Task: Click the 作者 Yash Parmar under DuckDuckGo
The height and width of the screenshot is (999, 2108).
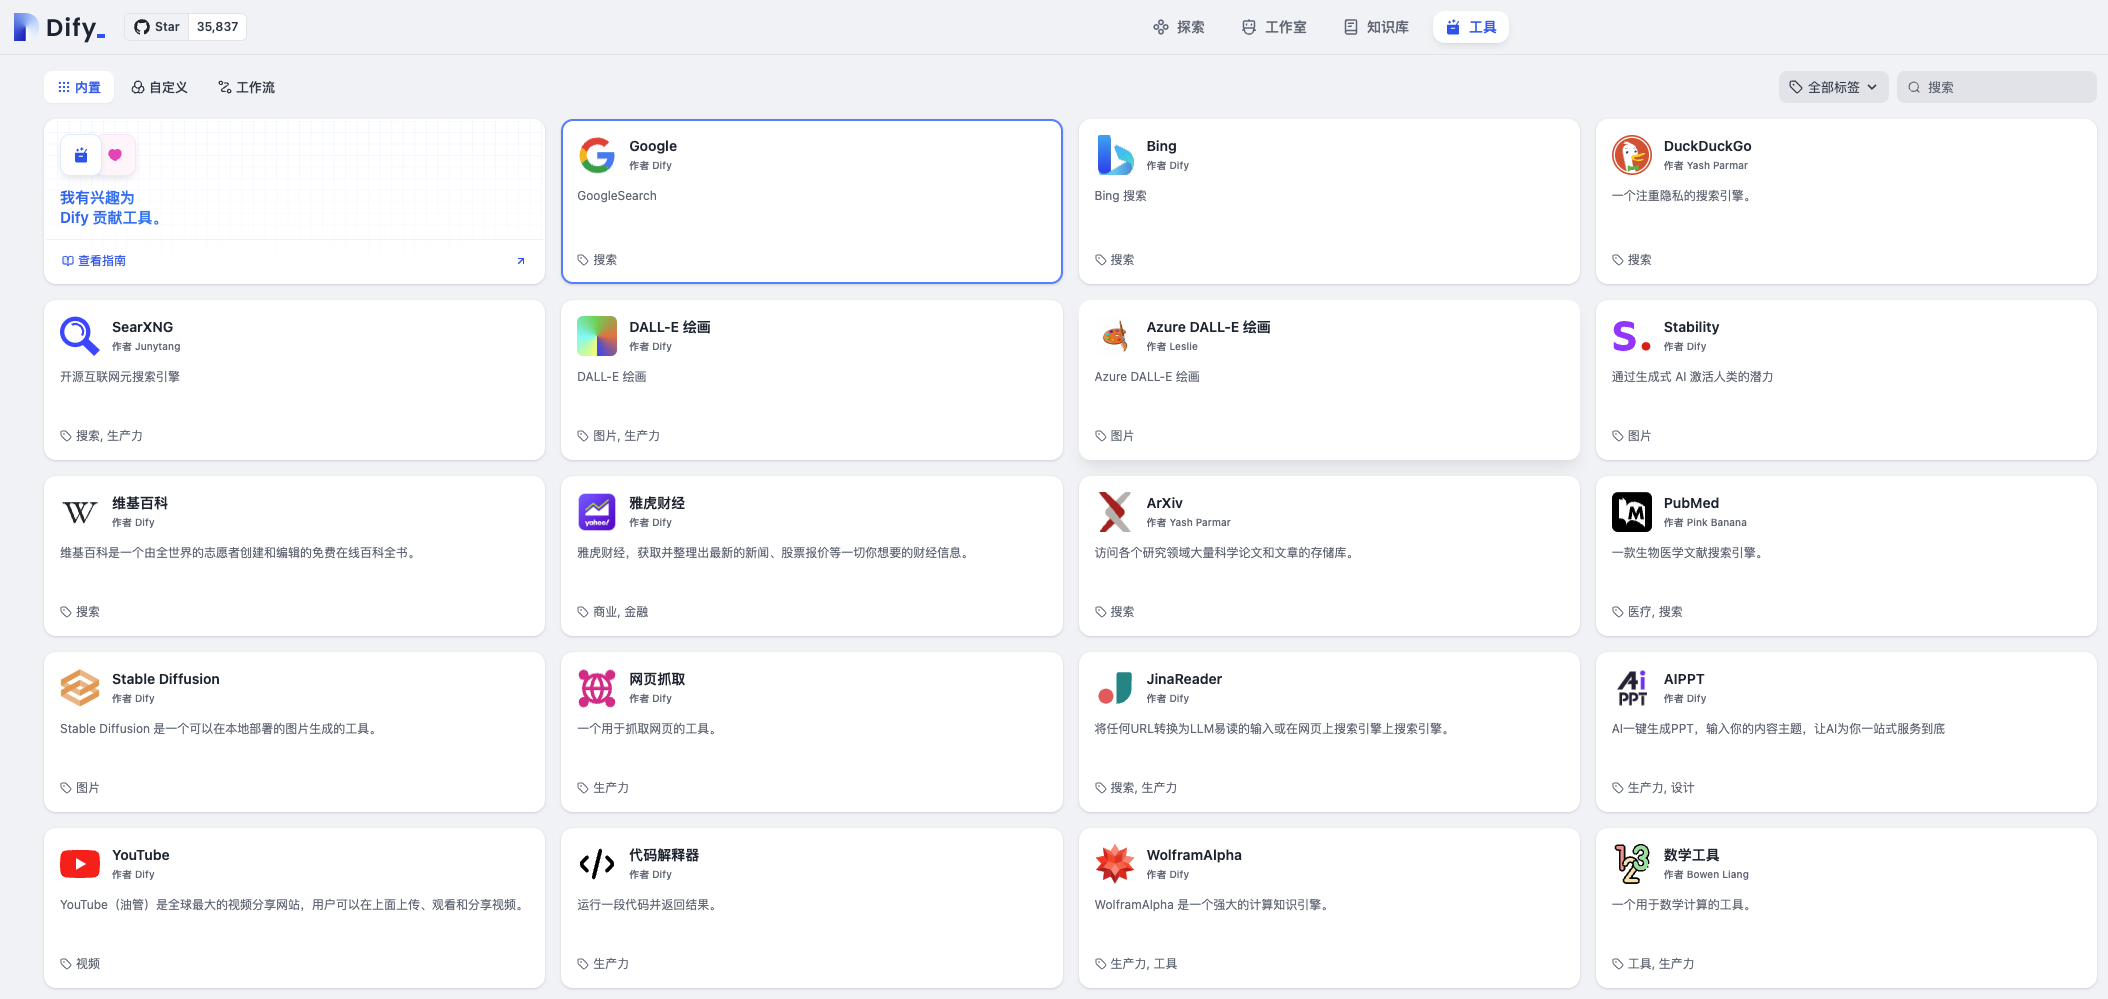Action: (1705, 166)
